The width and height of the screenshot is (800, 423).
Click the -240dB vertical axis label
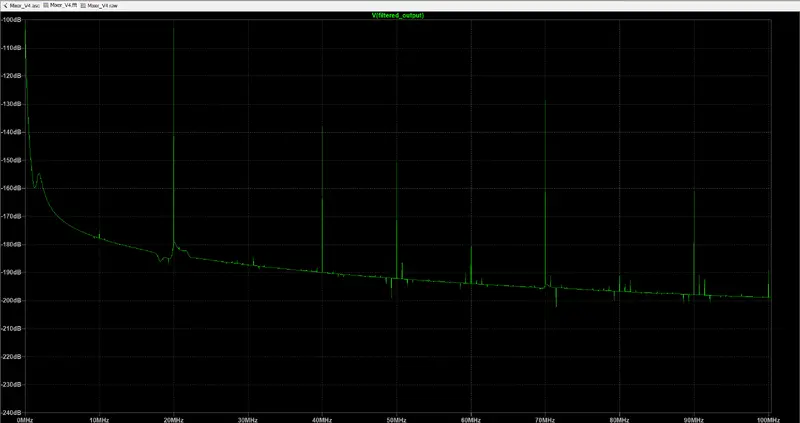click(x=11, y=412)
